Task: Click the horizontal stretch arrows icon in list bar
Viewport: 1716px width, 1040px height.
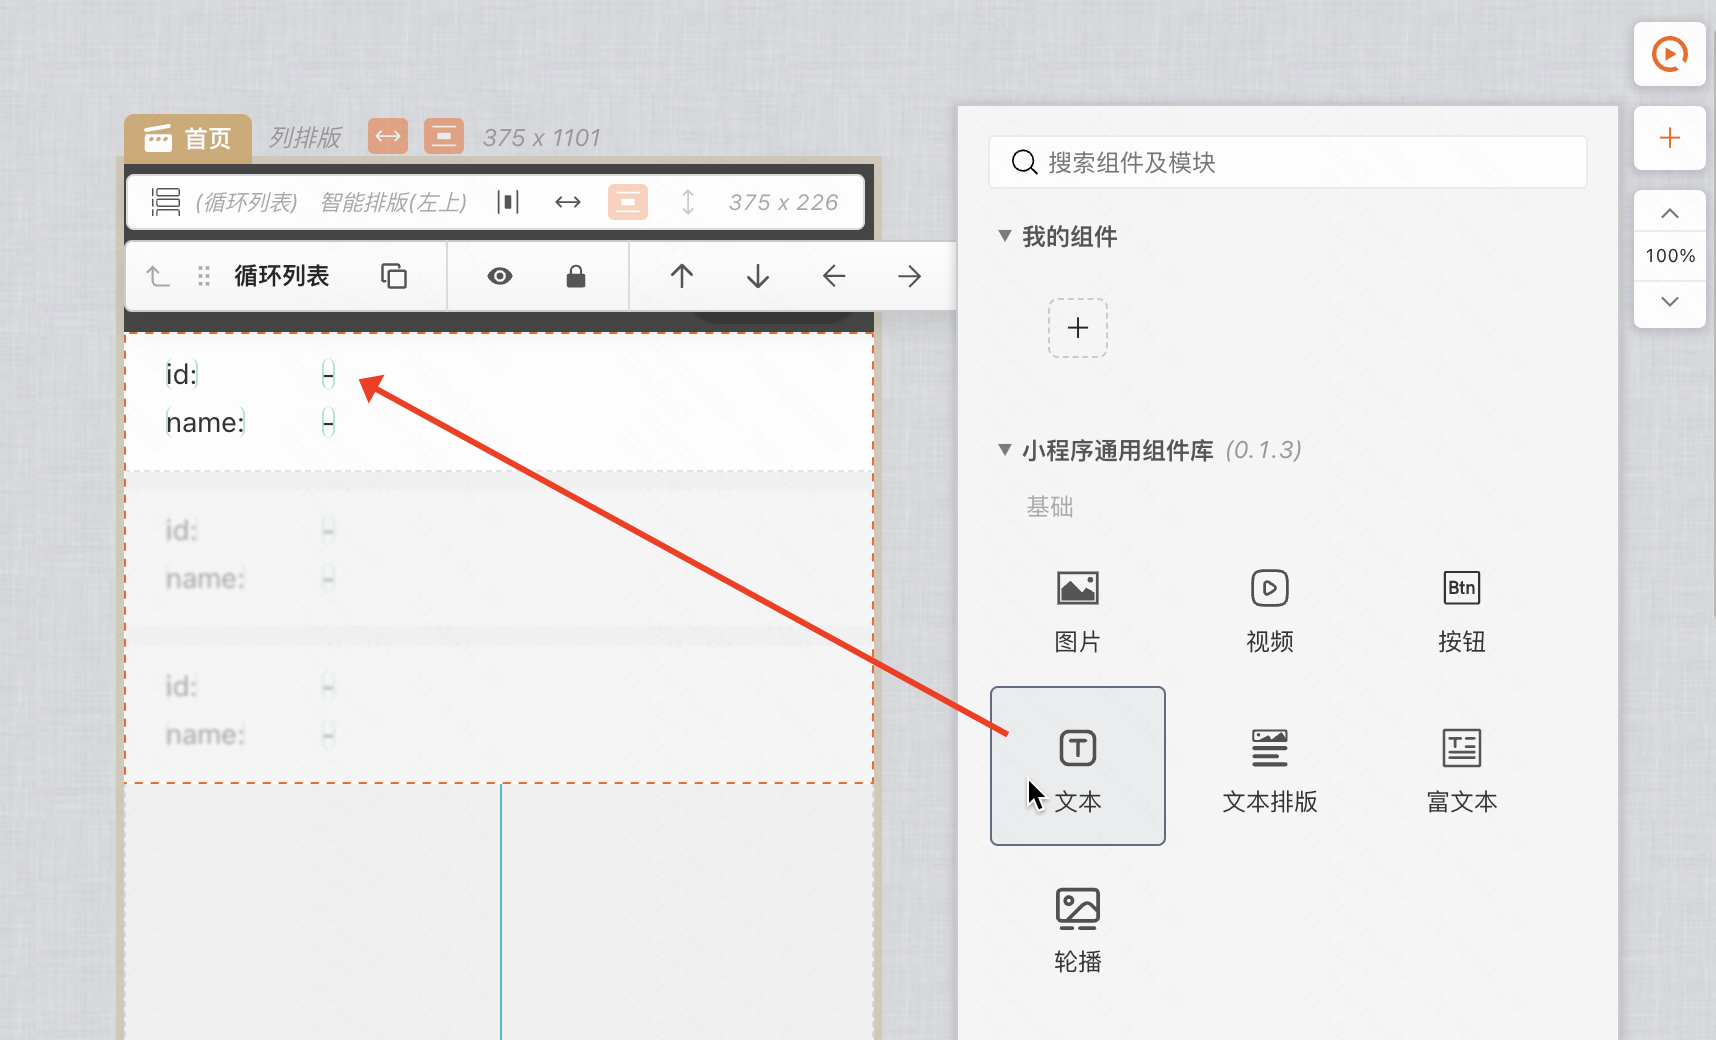Action: coord(568,202)
